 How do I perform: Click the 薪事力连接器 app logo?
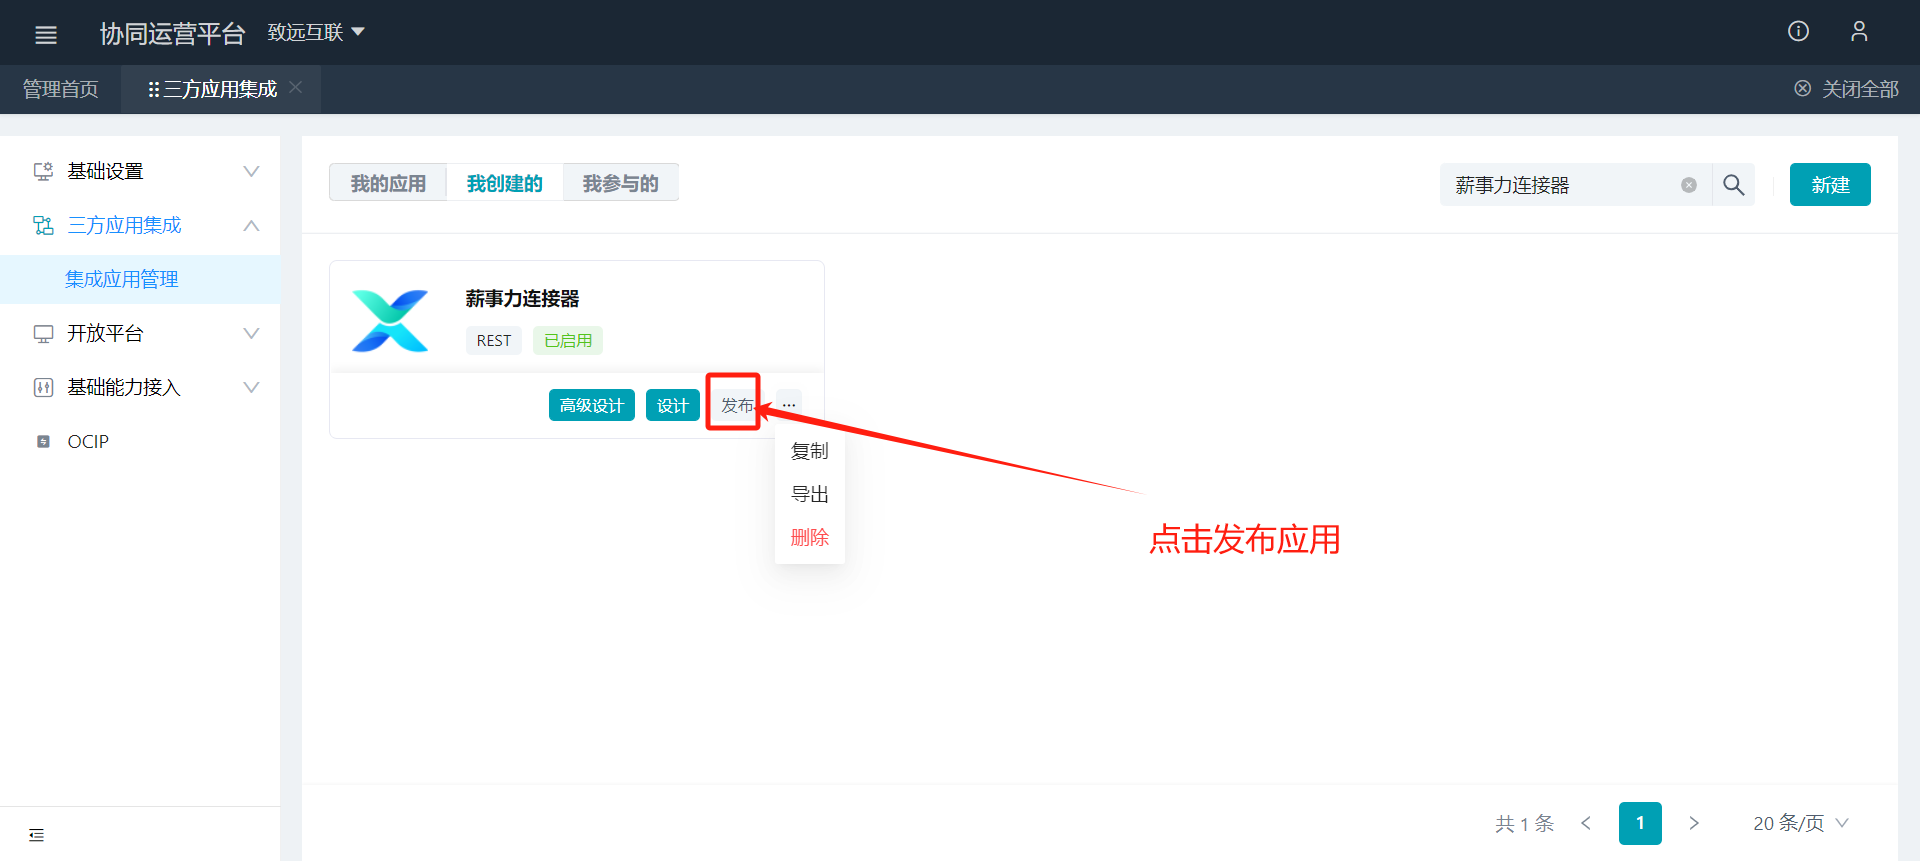coord(390,321)
